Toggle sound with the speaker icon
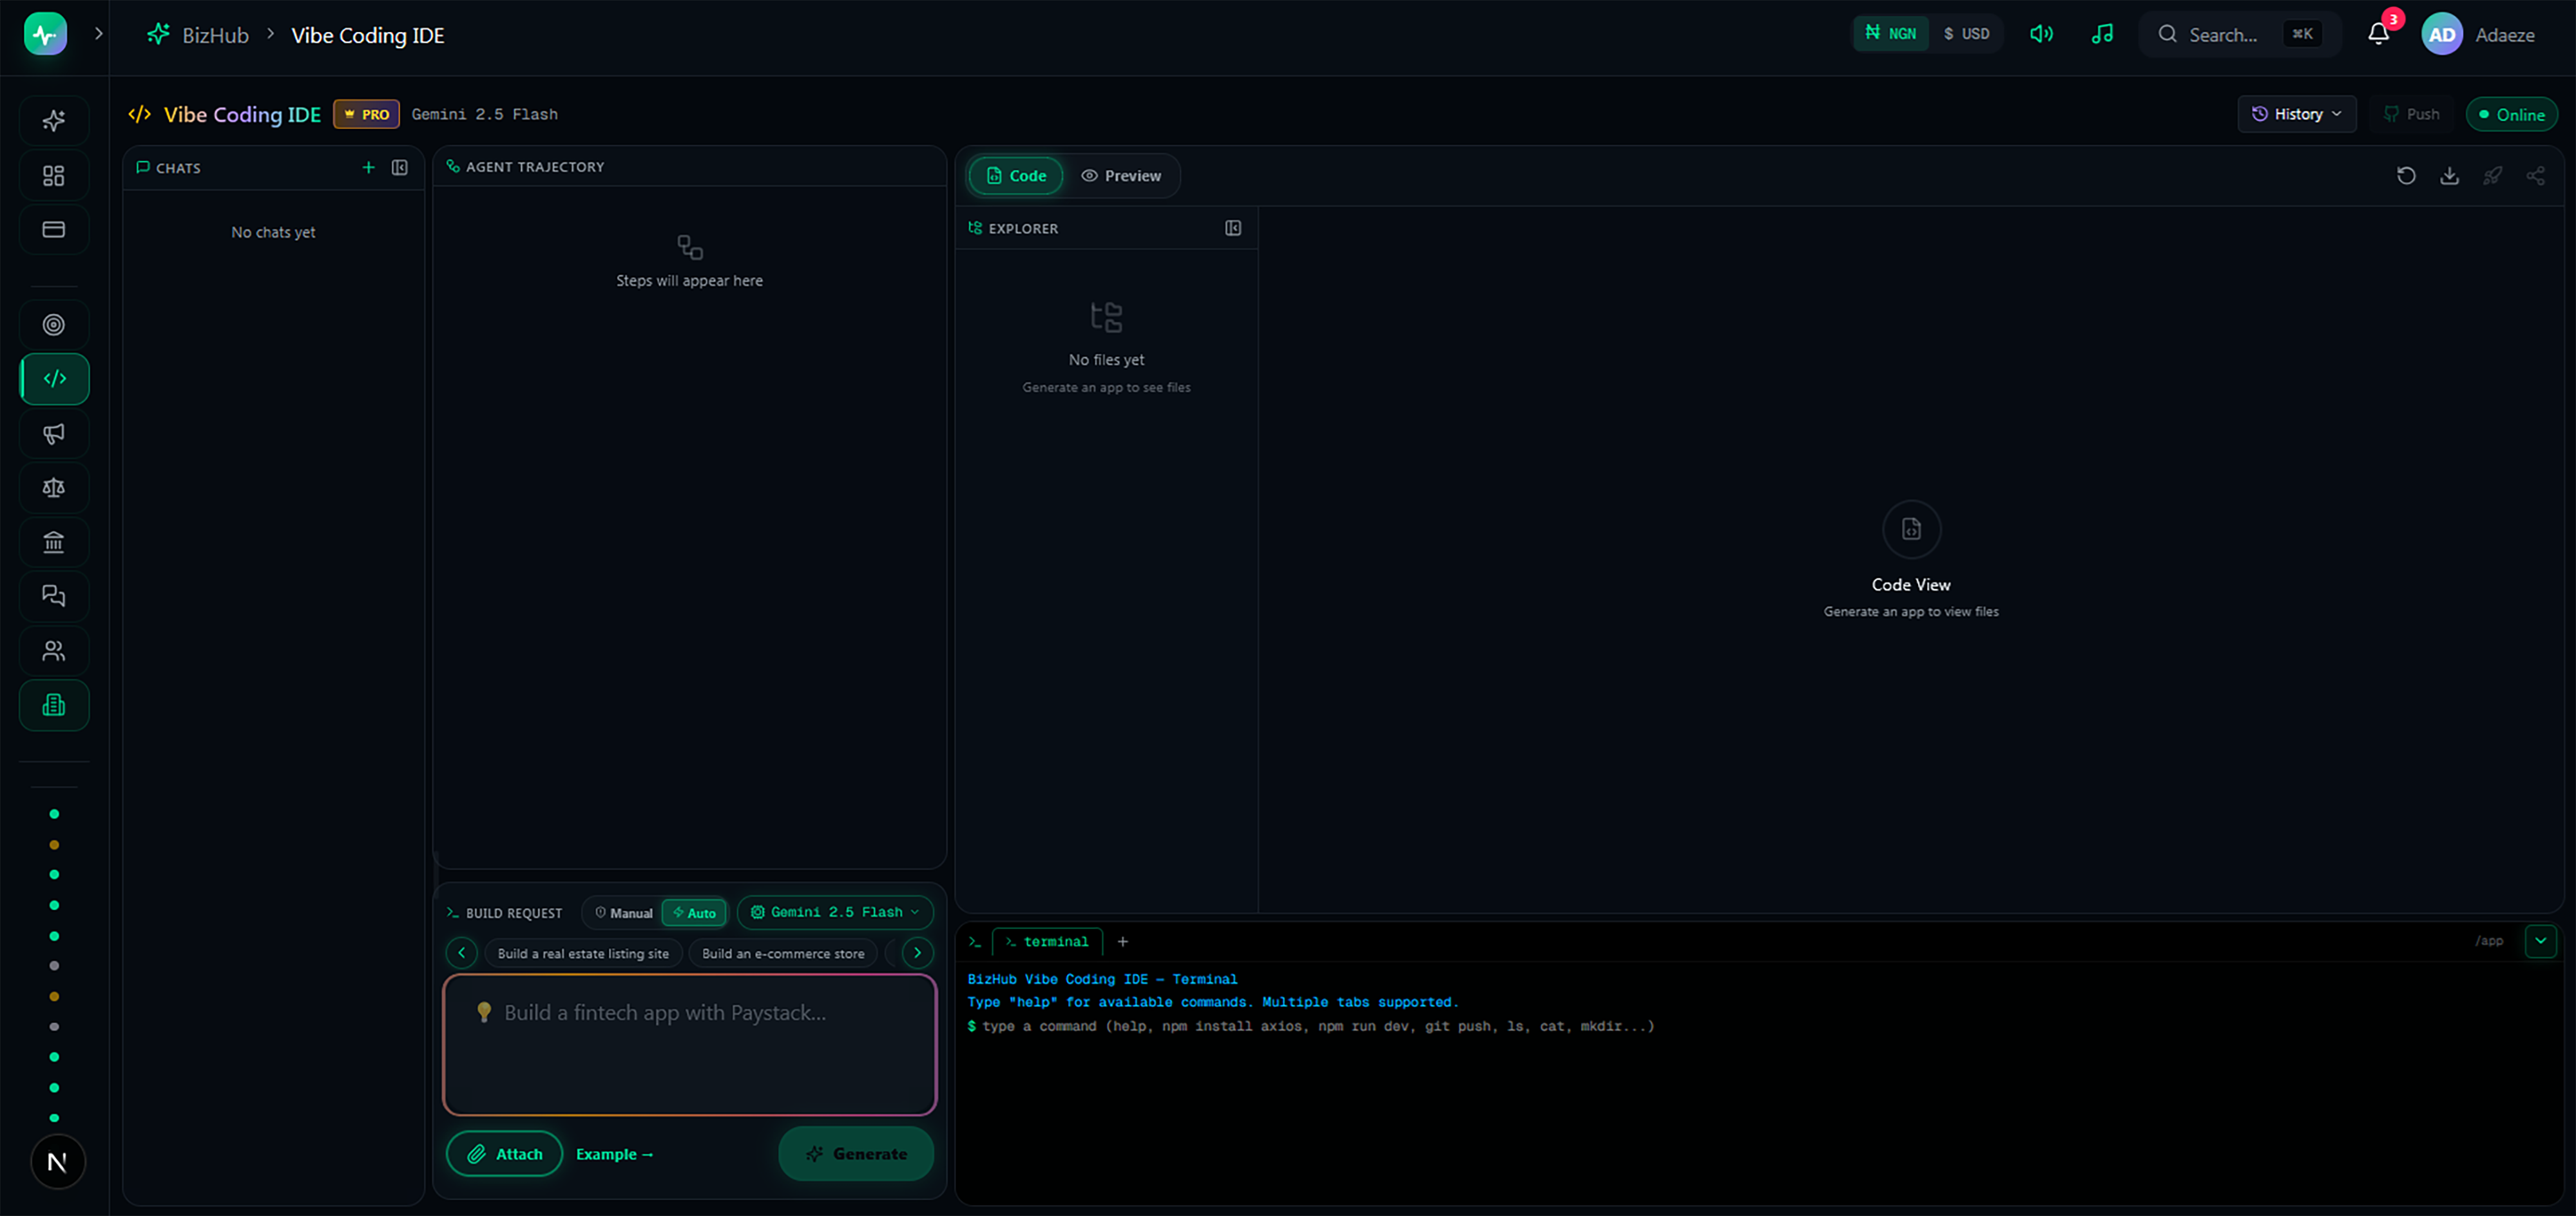This screenshot has height=1216, width=2576. click(x=2041, y=34)
